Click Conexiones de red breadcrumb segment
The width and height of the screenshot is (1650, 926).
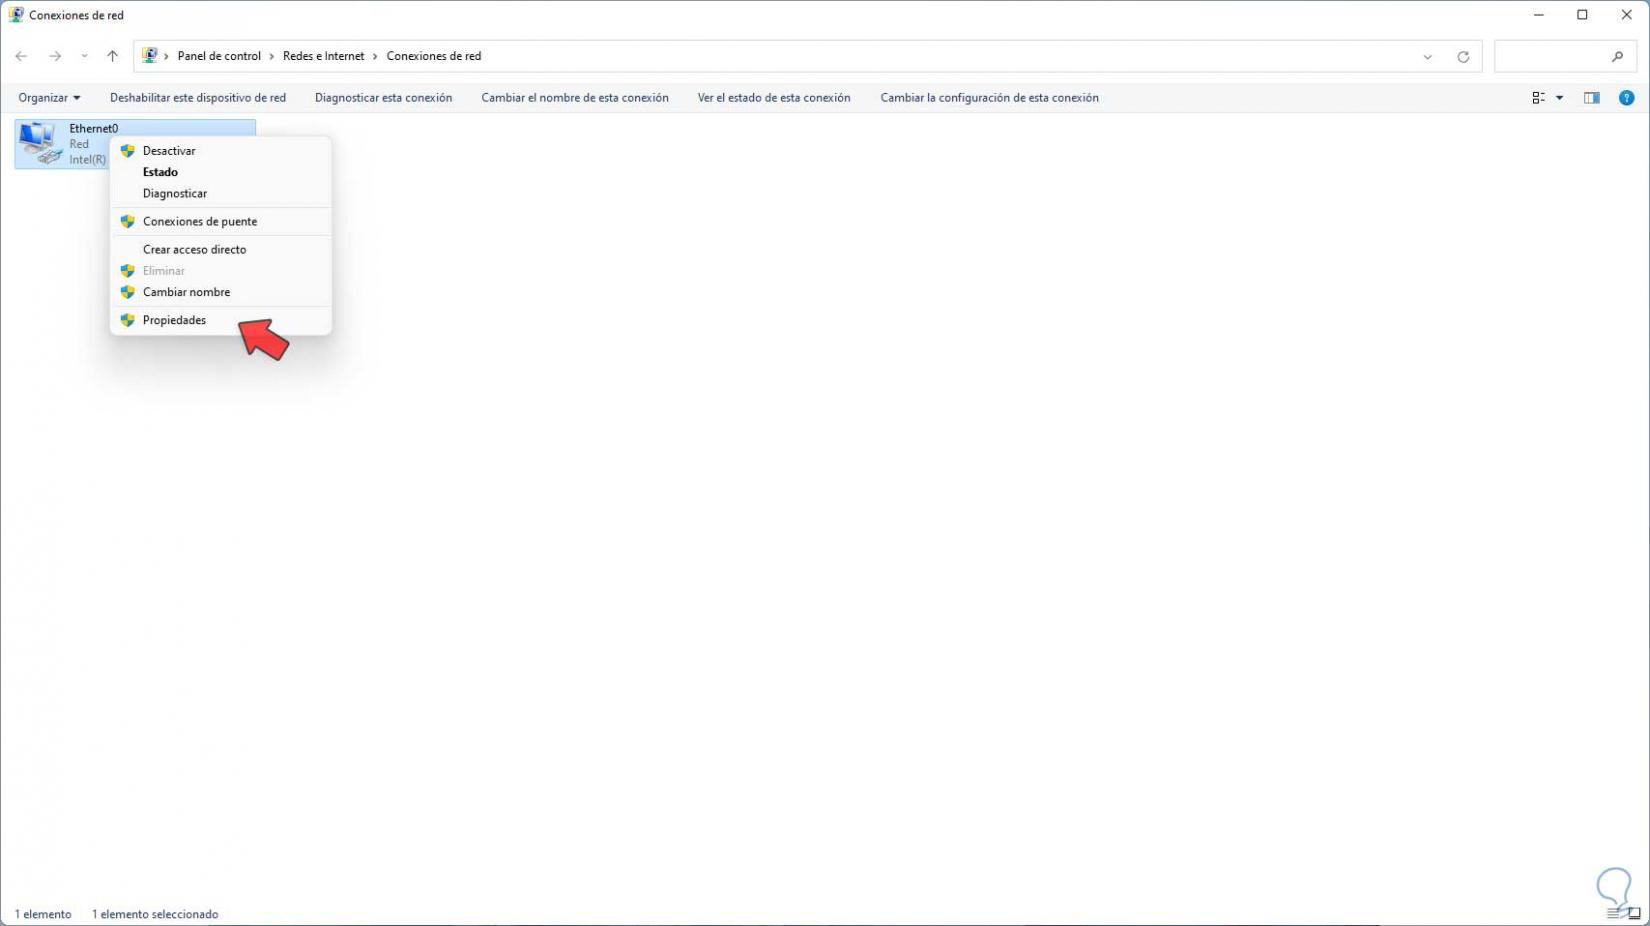pyautogui.click(x=434, y=56)
